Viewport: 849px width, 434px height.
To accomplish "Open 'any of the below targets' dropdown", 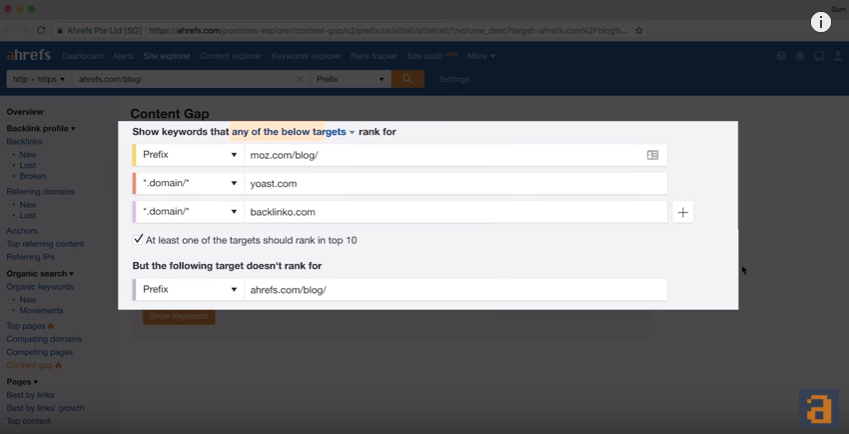I will [293, 132].
